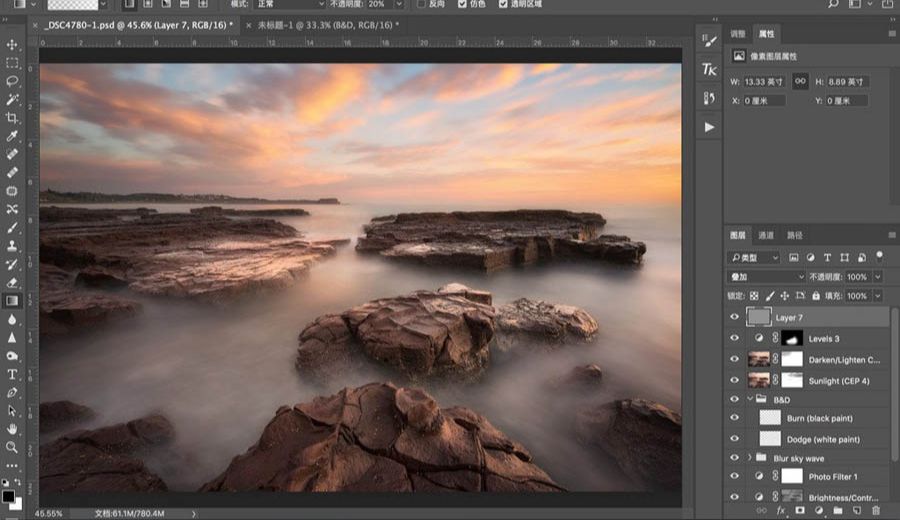The height and width of the screenshot is (520, 900).
Task: Open the Brush Settings panel icon
Action: click(x=709, y=41)
